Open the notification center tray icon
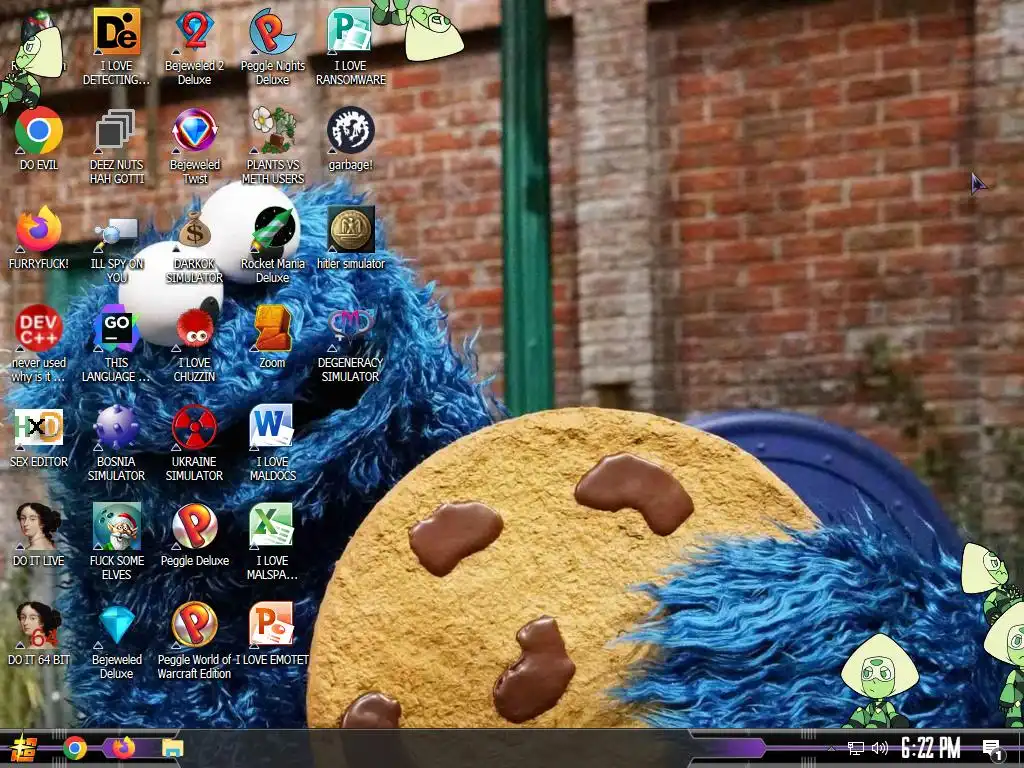The height and width of the screenshot is (768, 1024). point(993,750)
